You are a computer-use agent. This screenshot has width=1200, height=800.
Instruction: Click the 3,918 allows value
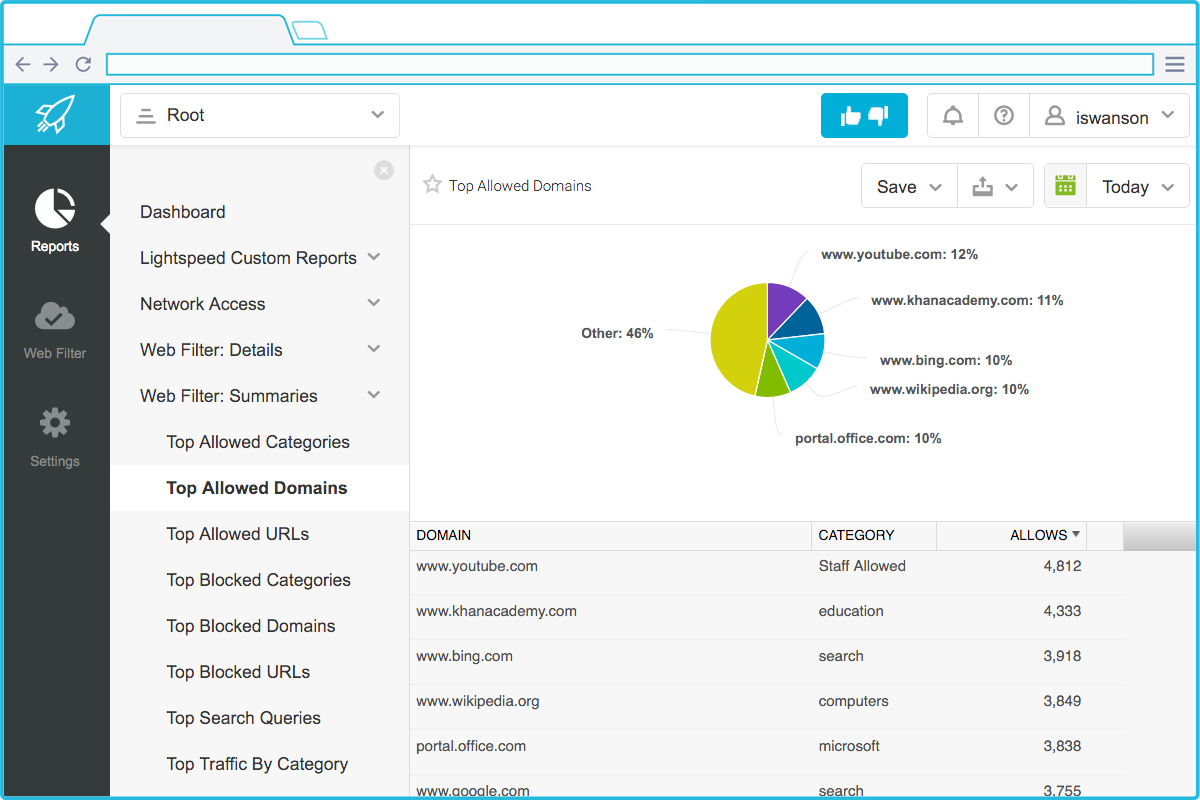click(x=1062, y=656)
